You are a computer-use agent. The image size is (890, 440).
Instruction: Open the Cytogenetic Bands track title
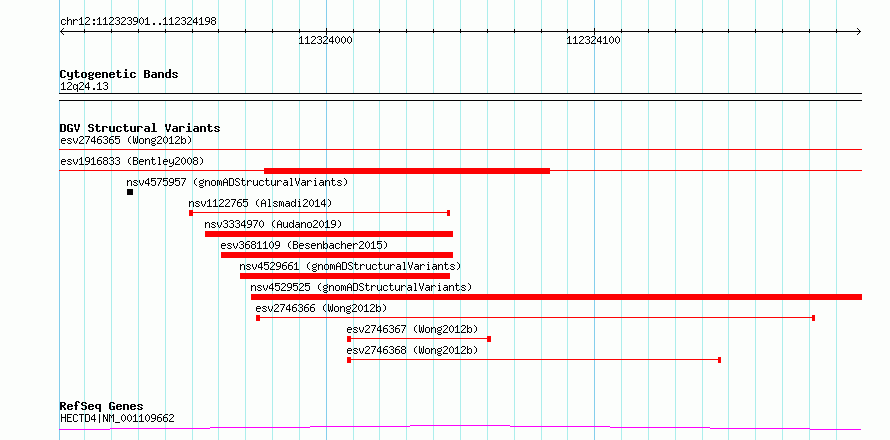[119, 74]
